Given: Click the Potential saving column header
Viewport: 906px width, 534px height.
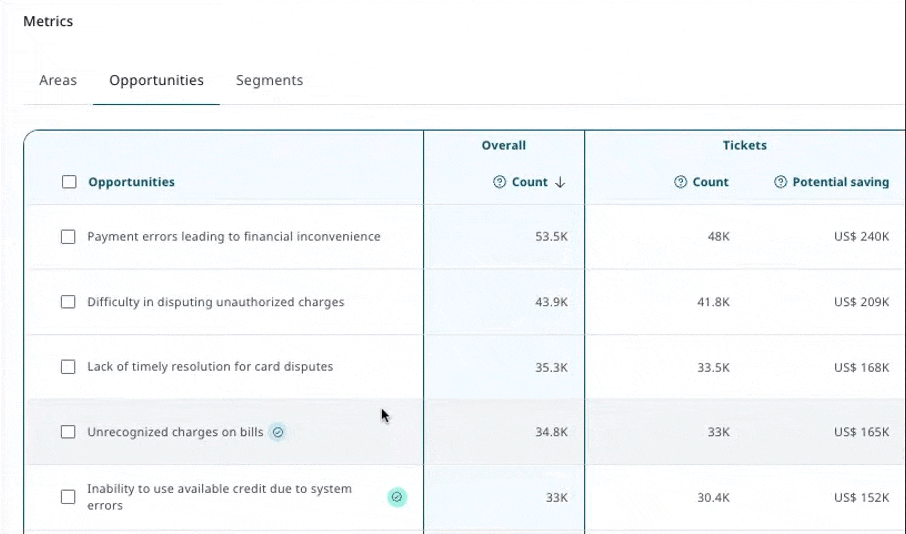Looking at the screenshot, I should click(x=840, y=182).
